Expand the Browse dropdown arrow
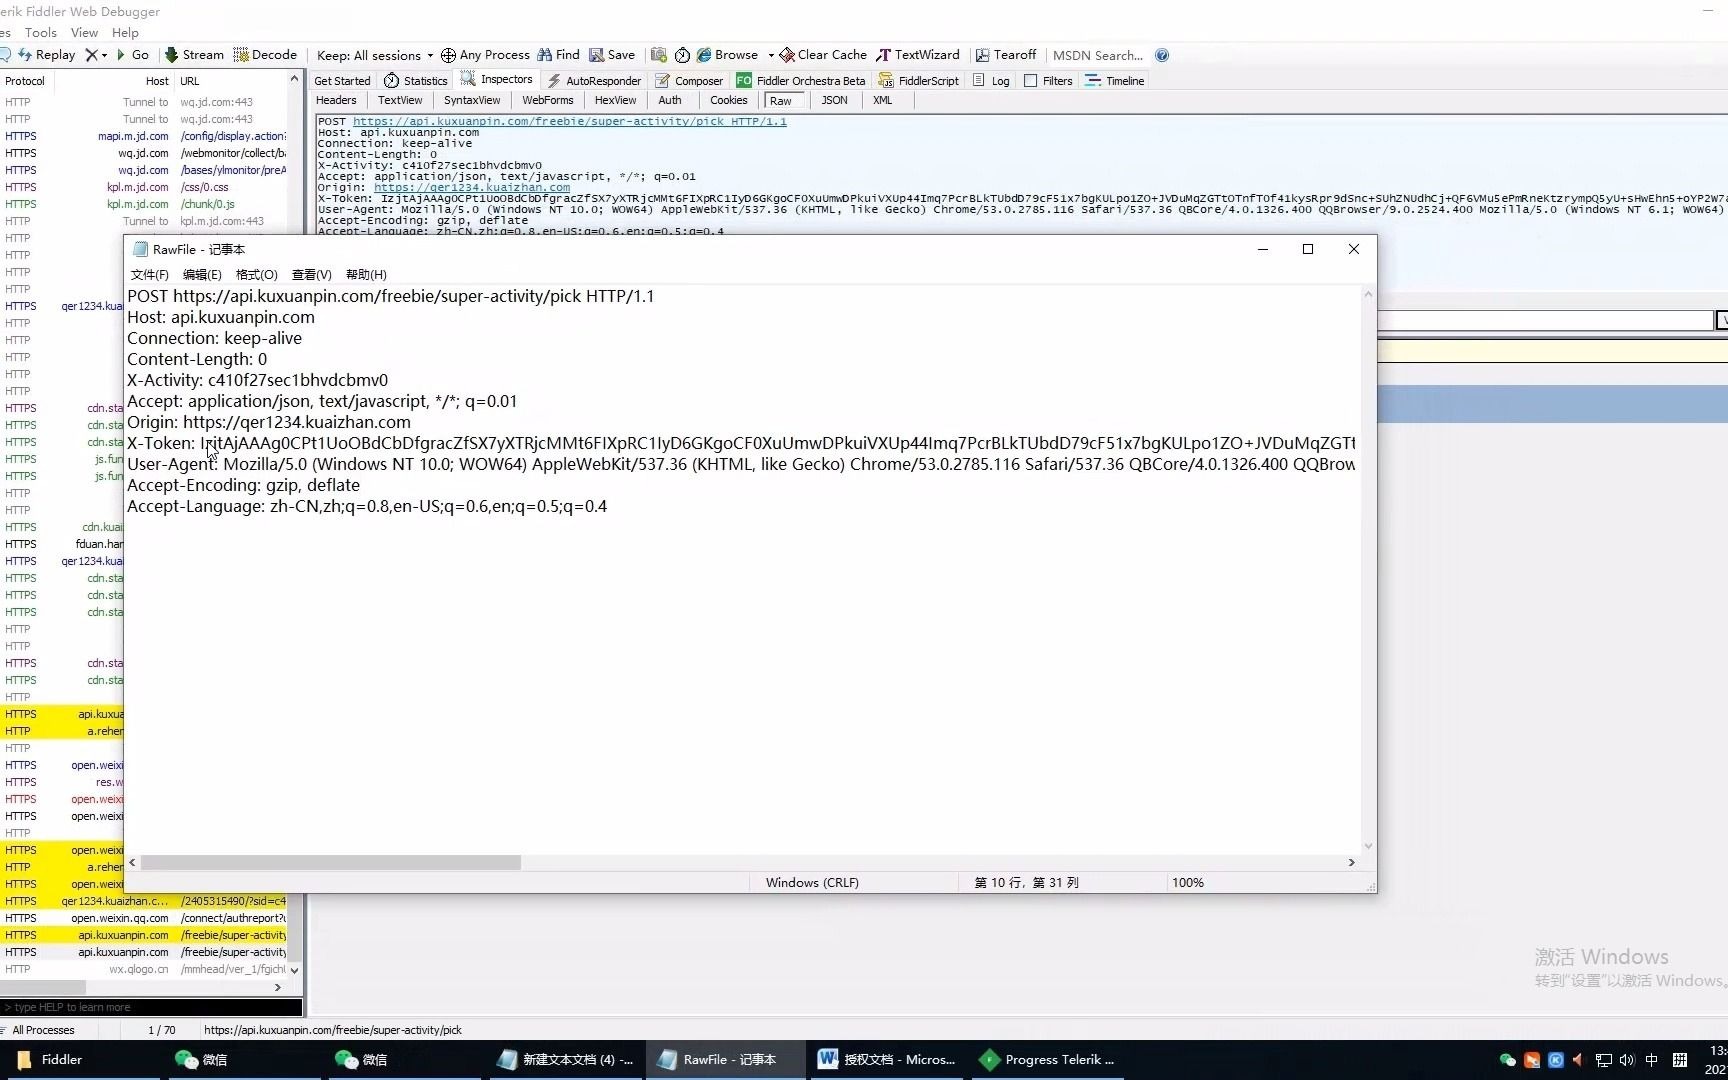1728x1080 pixels. click(x=771, y=55)
